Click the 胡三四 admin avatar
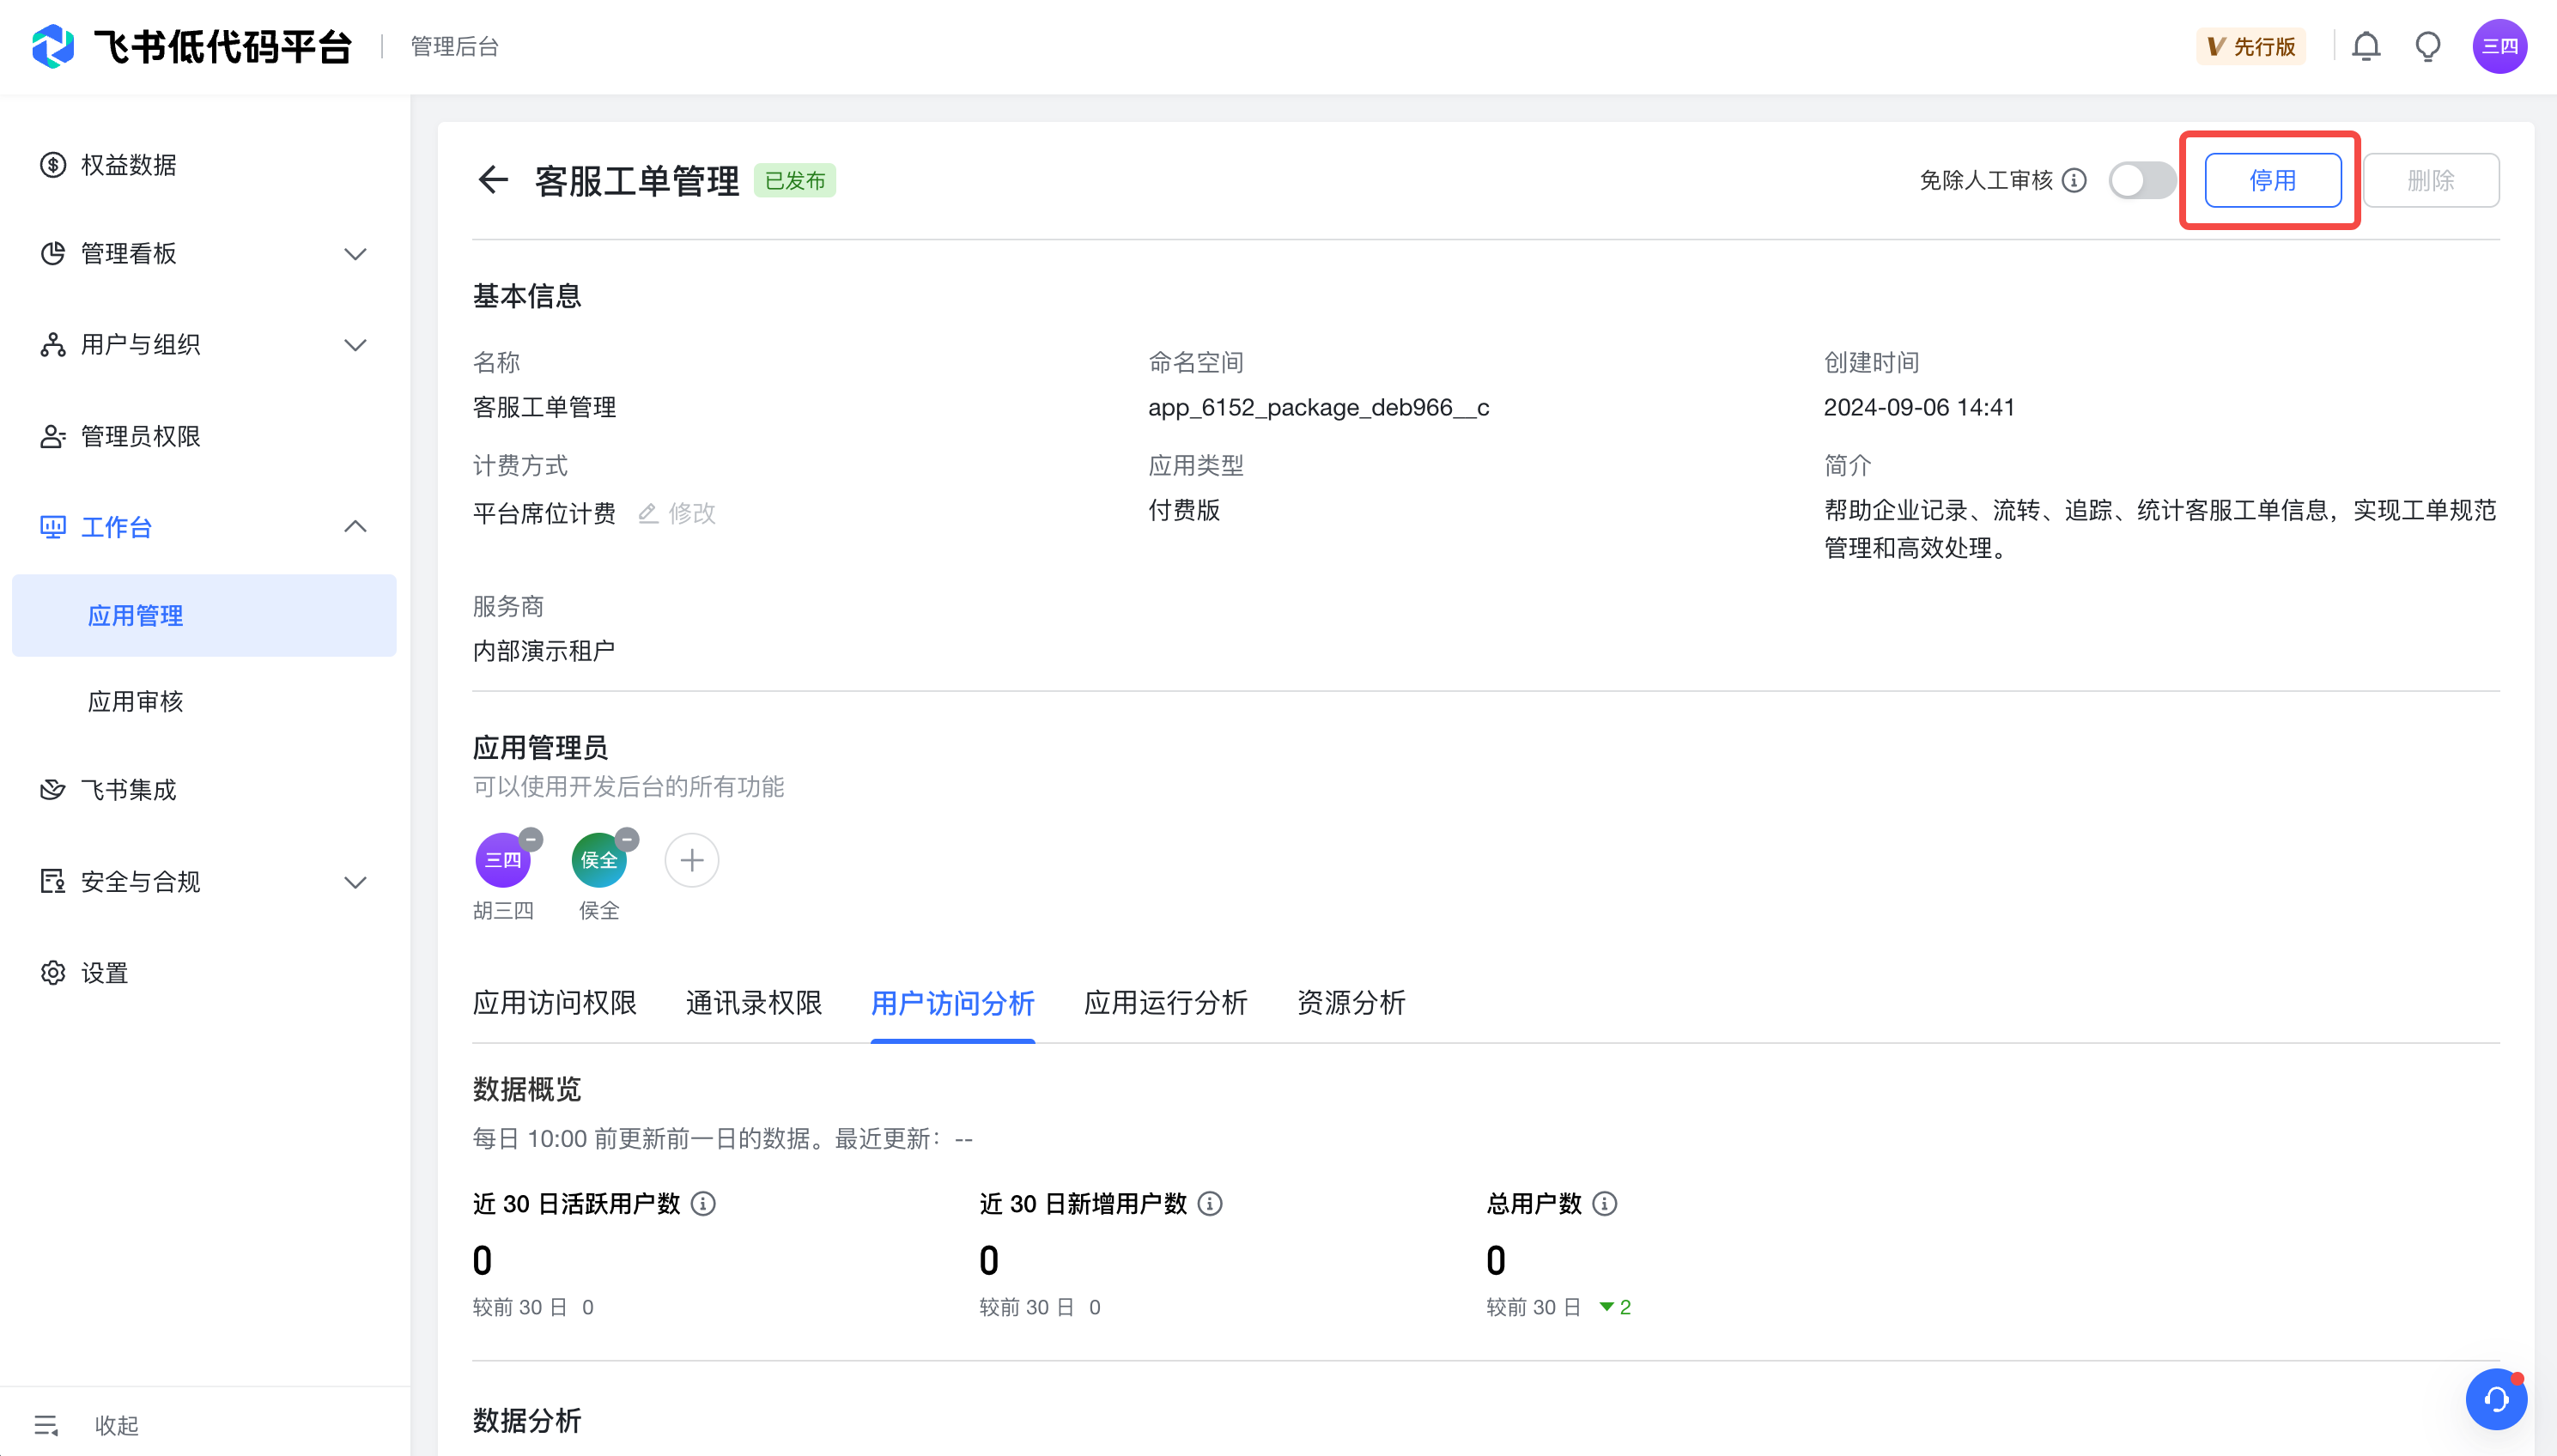Viewport: 2557px width, 1456px height. click(x=503, y=860)
